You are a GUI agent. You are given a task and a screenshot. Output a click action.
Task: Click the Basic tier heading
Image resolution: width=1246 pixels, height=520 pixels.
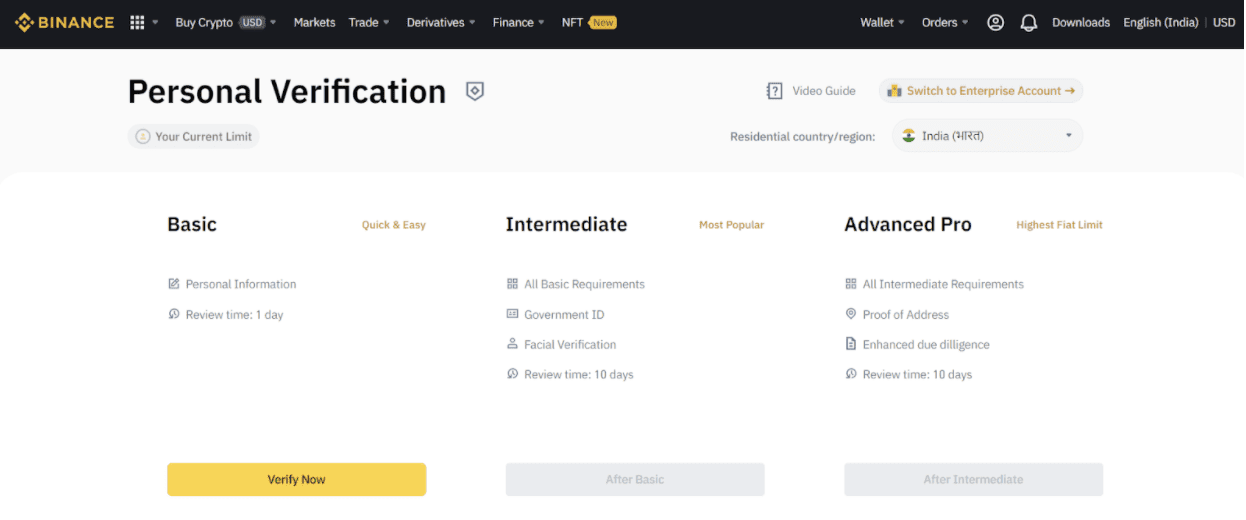192,224
